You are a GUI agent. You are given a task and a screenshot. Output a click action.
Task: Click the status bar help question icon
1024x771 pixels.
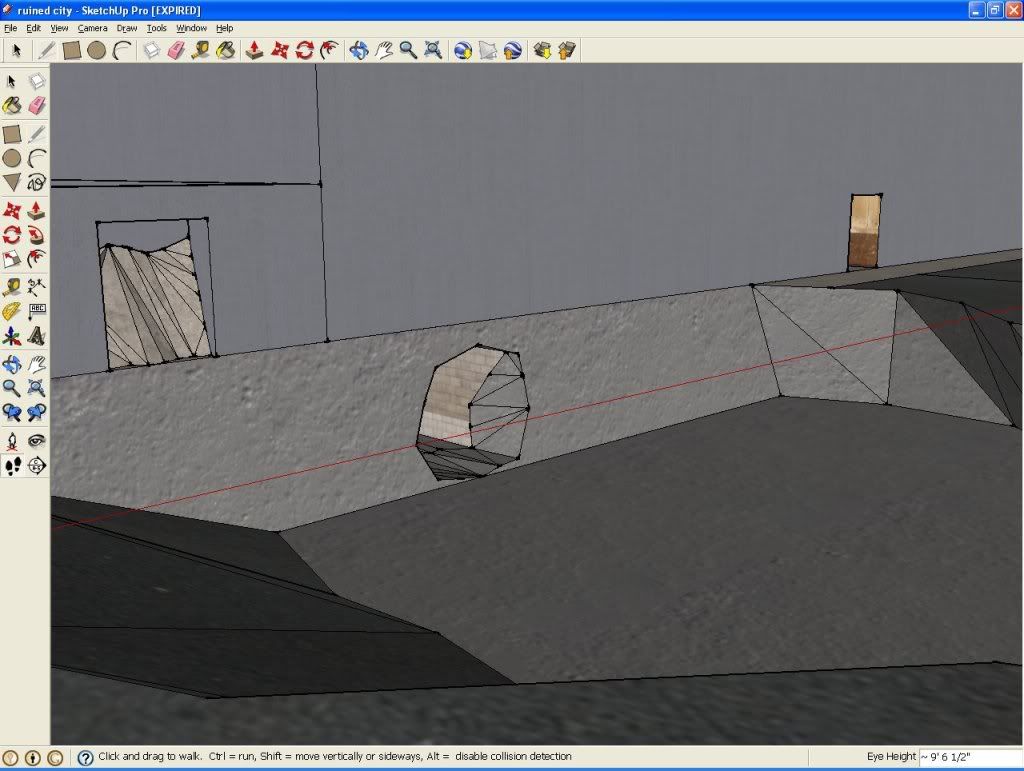(x=86, y=757)
